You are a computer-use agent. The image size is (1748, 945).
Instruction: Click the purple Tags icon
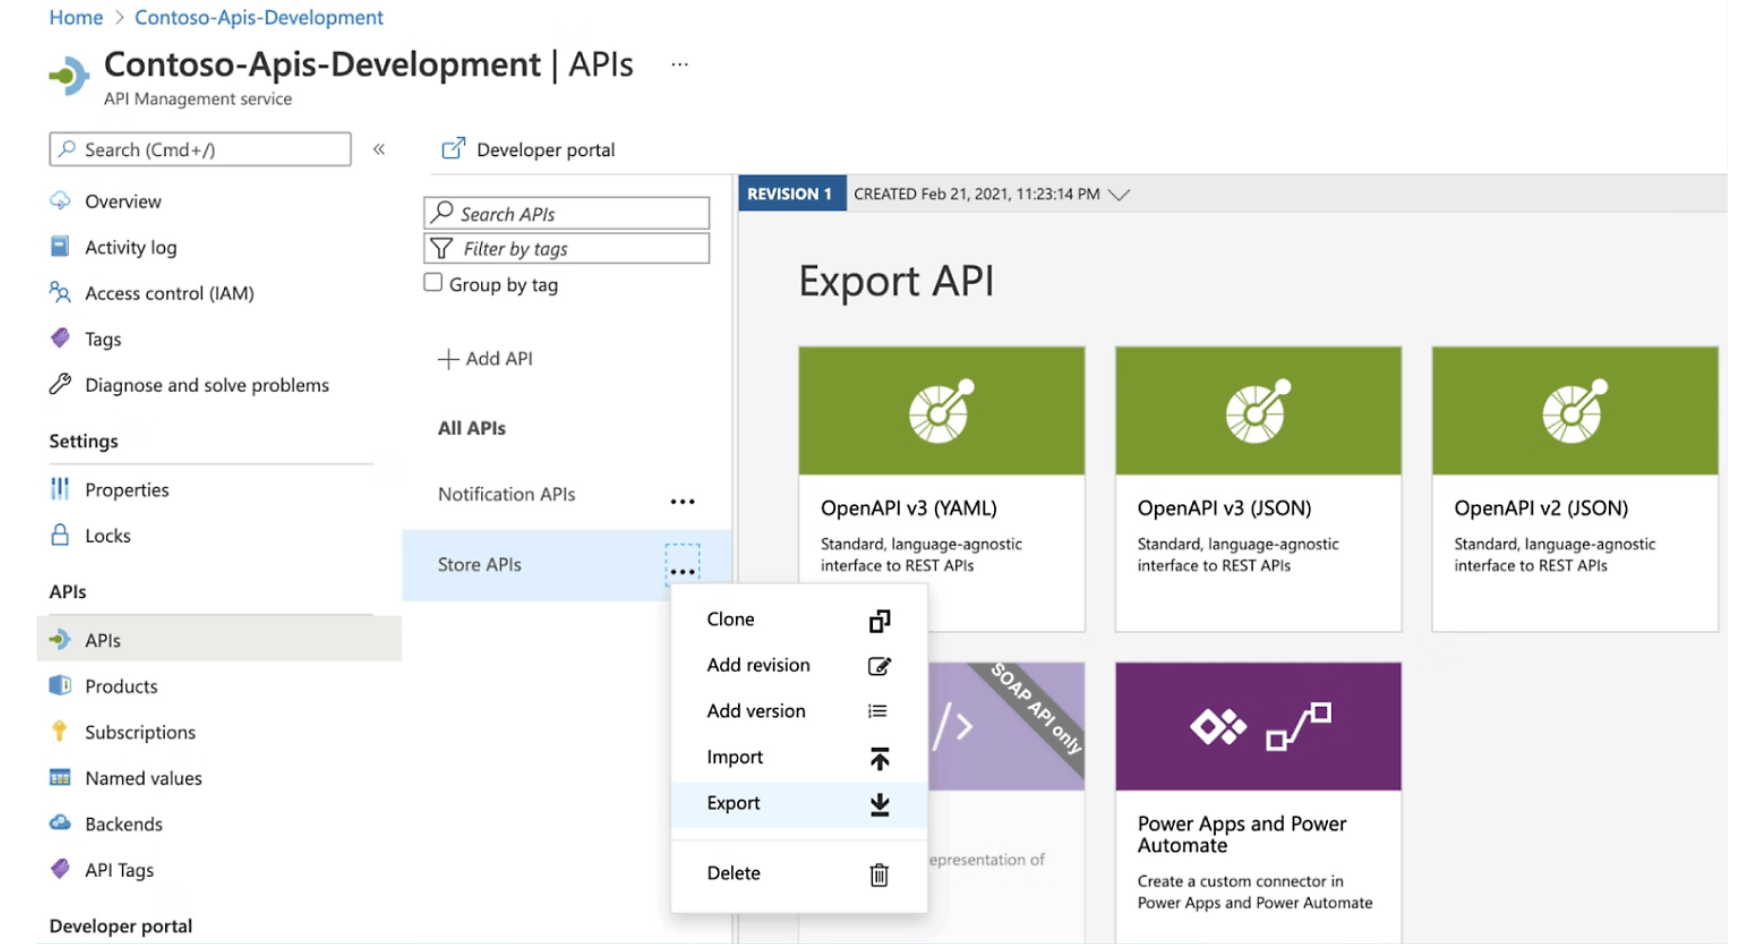point(60,338)
